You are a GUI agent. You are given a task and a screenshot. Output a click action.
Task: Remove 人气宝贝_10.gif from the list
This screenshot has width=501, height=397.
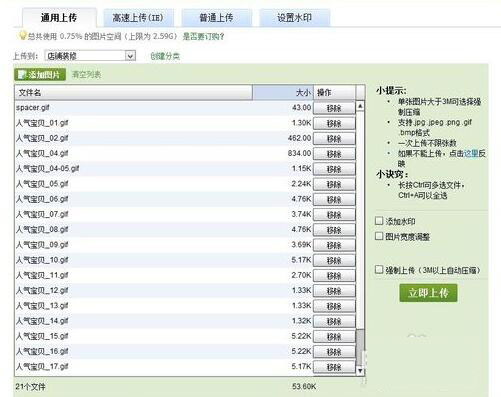(334, 261)
